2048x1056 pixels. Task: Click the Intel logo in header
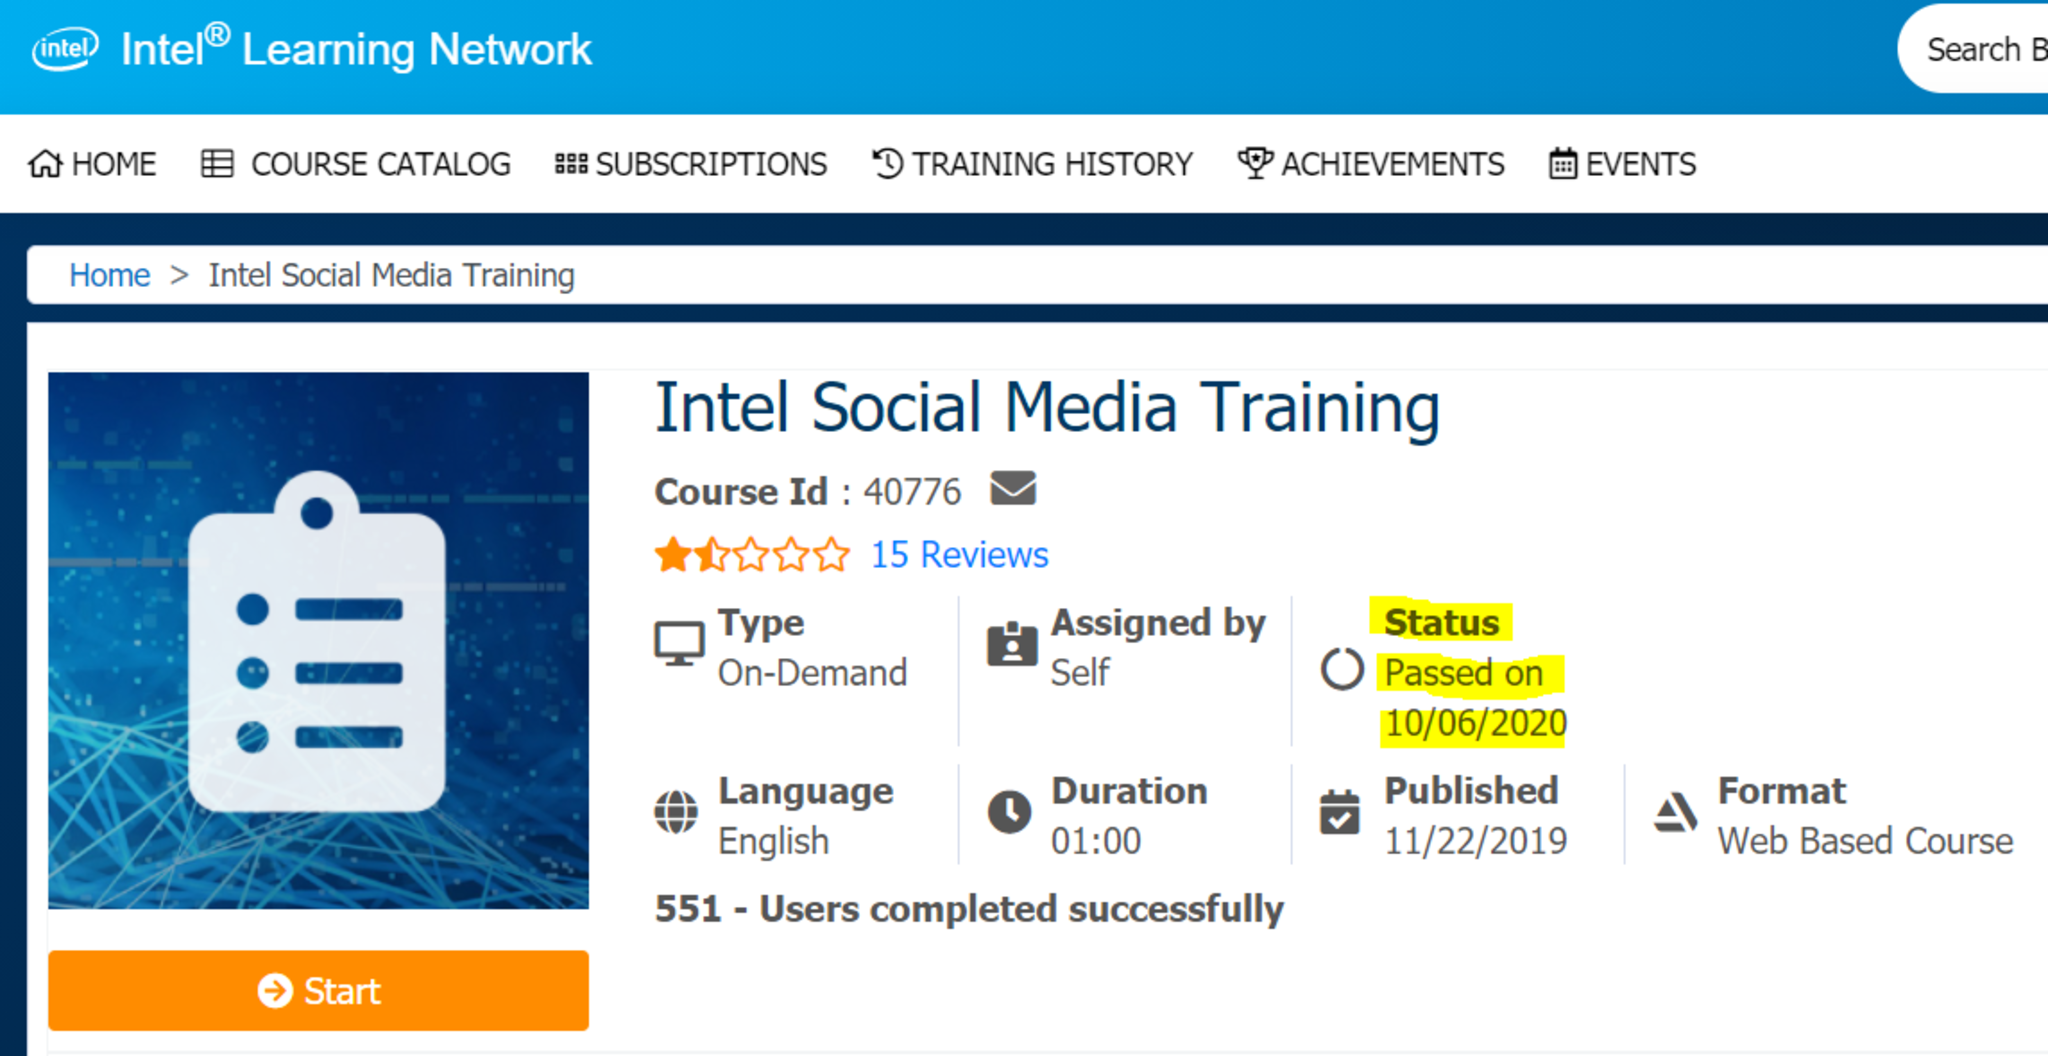click(x=65, y=49)
